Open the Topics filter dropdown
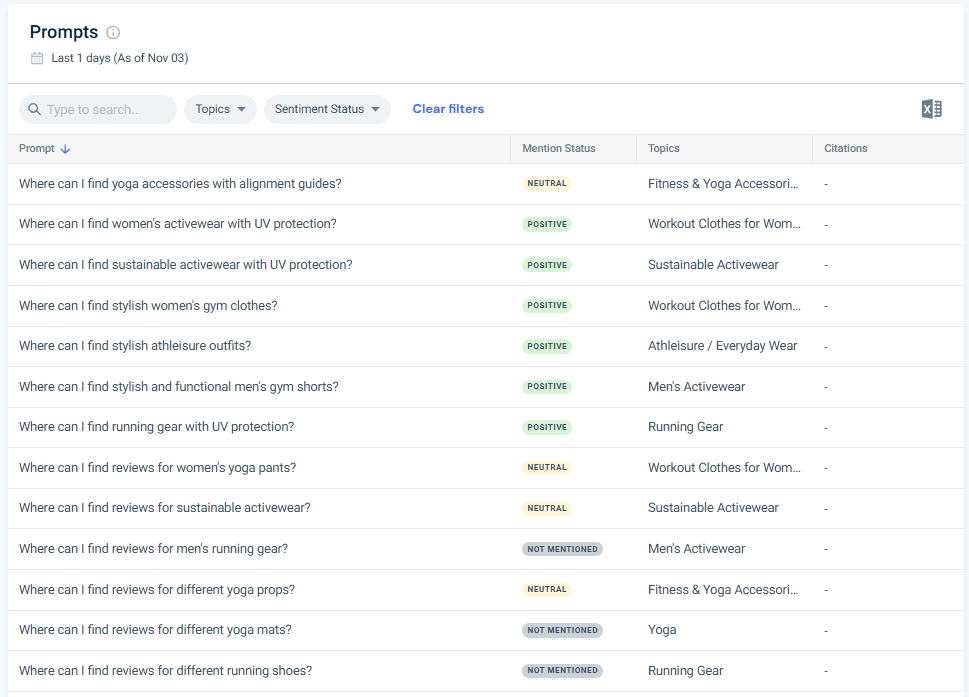This screenshot has height=697, width=969. tap(220, 108)
